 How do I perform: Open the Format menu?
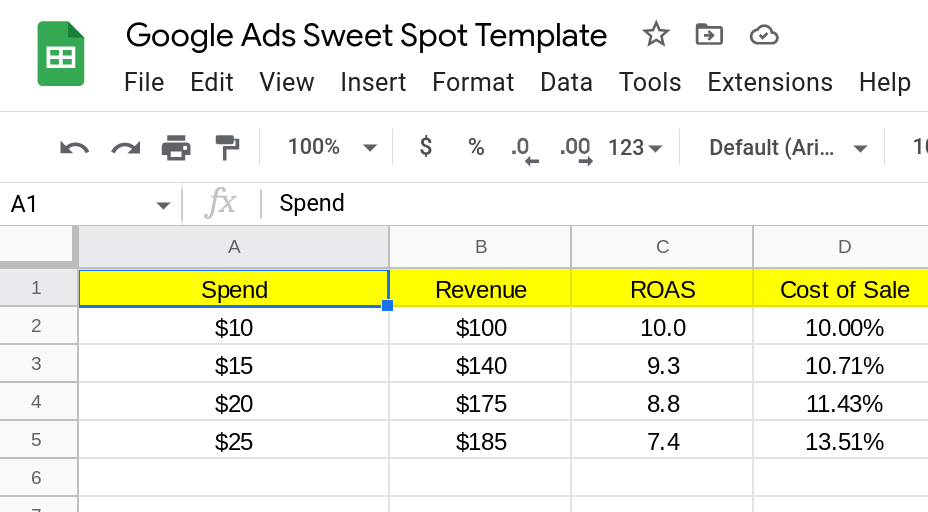(473, 82)
